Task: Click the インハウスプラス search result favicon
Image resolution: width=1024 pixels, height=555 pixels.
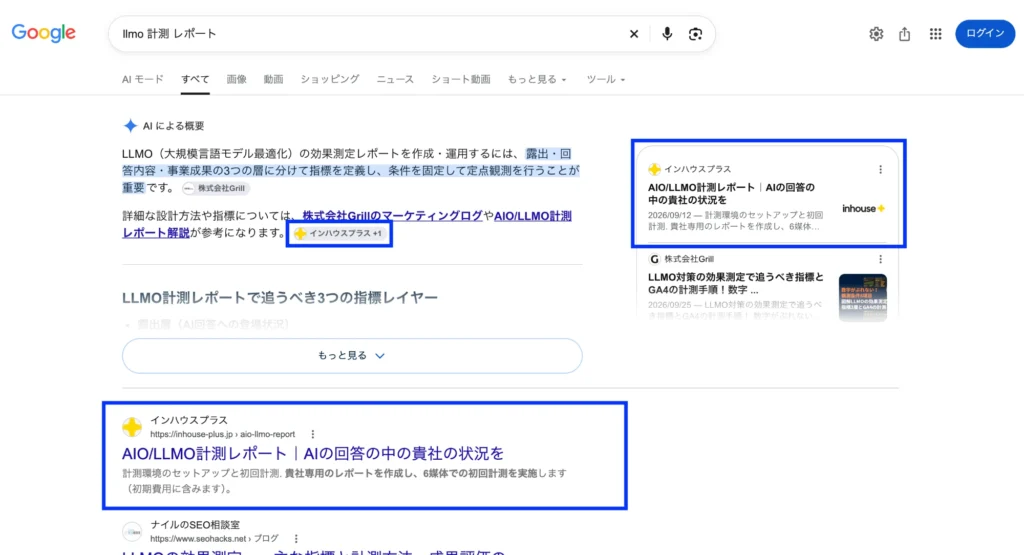Action: point(132,427)
